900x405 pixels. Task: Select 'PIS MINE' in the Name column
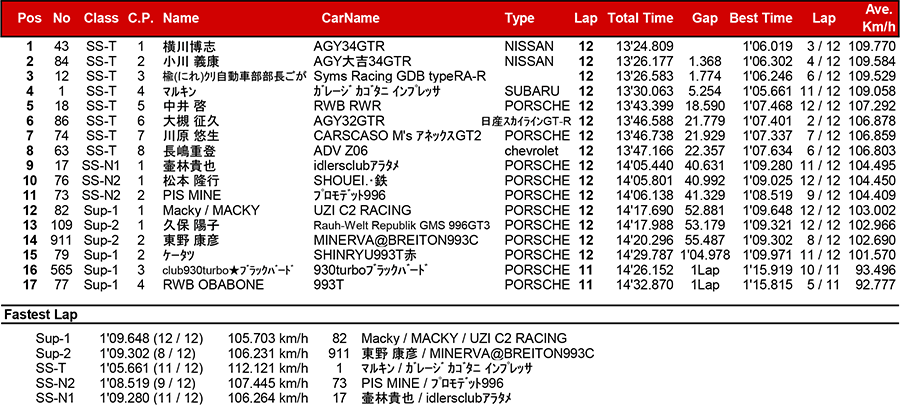tap(192, 196)
